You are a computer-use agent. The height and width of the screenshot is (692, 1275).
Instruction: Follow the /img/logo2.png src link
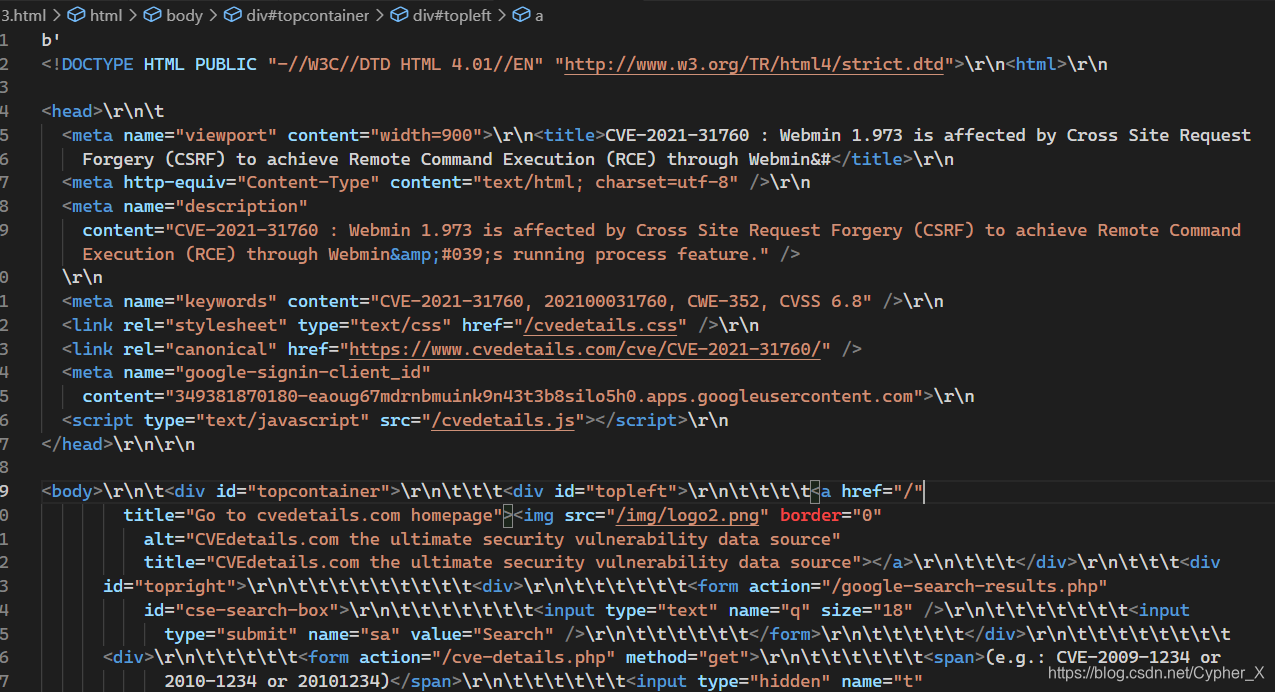[x=688, y=515]
